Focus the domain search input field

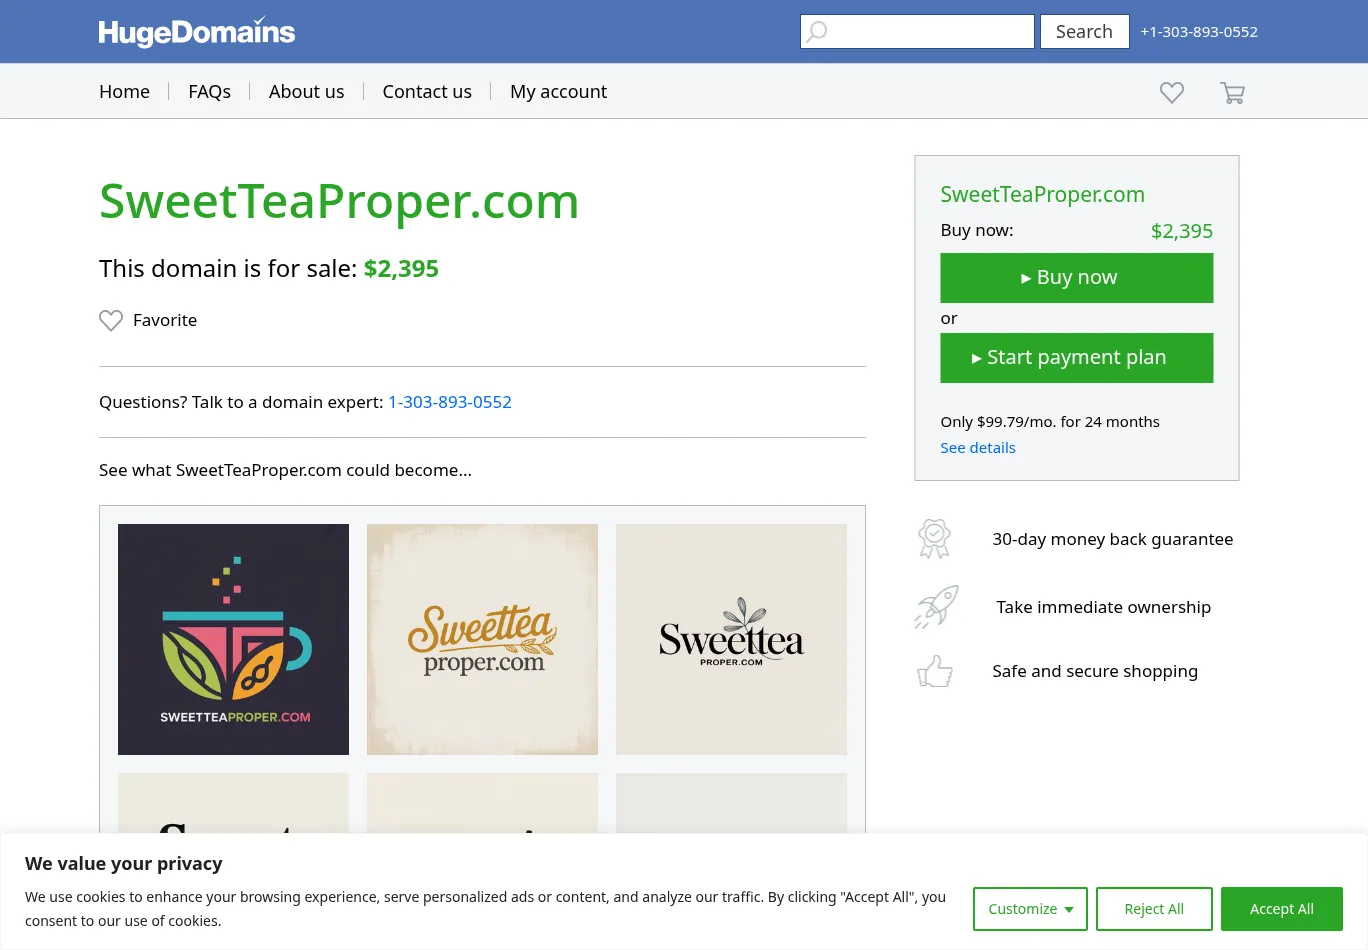[x=930, y=31]
